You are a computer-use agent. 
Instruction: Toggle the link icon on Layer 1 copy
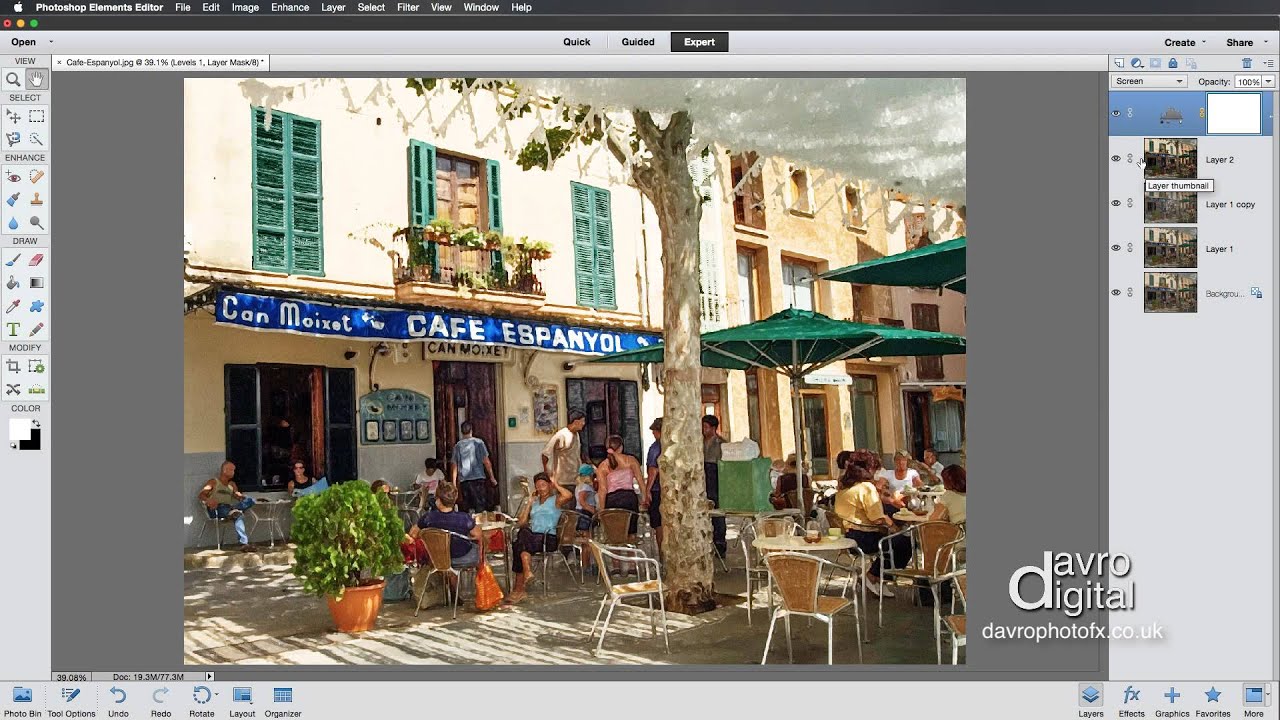(x=1130, y=203)
